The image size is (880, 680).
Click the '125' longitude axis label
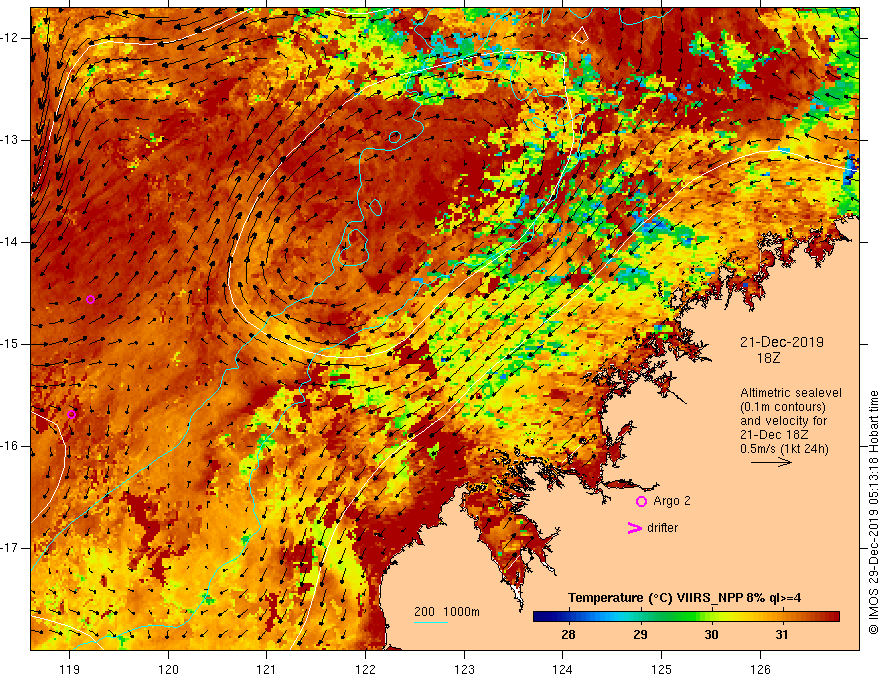coord(662,669)
